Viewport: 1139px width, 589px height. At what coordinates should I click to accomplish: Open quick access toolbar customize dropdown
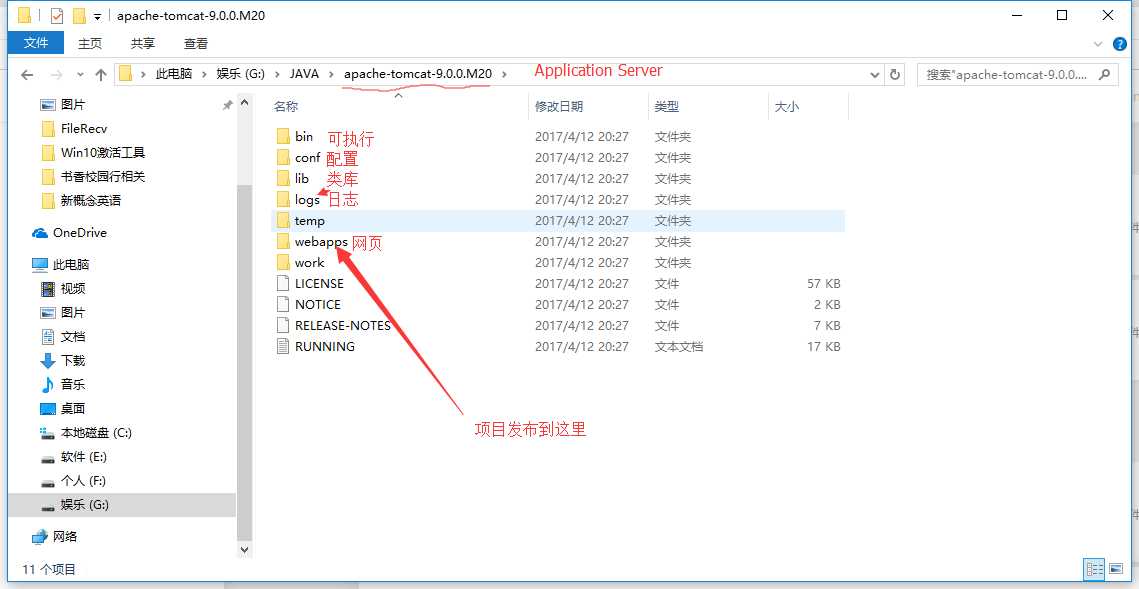[x=97, y=16]
